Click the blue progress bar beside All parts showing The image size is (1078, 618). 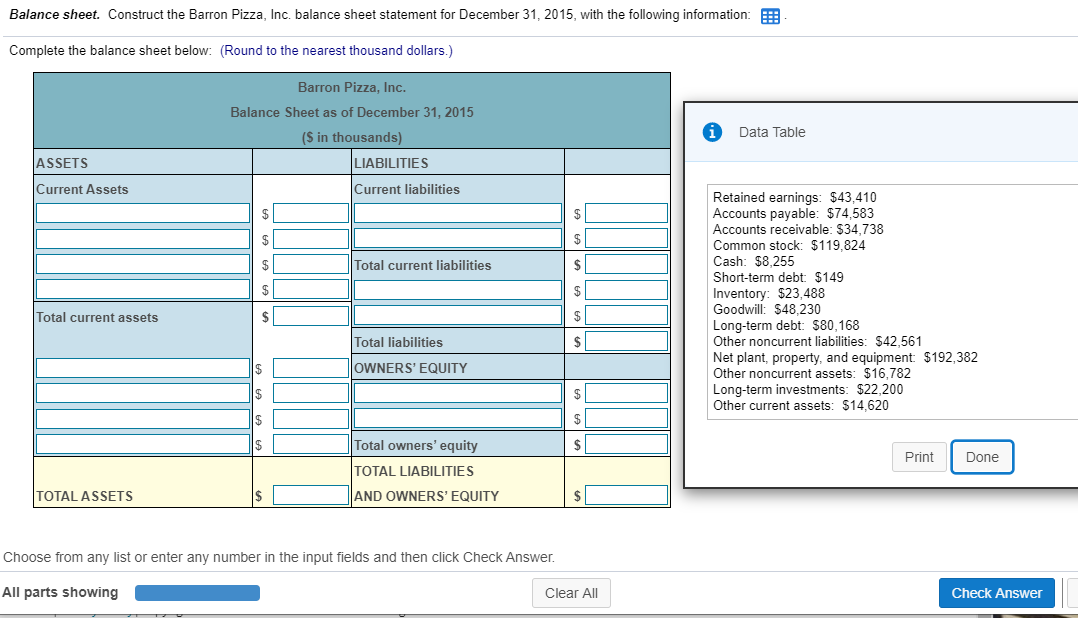click(197, 592)
